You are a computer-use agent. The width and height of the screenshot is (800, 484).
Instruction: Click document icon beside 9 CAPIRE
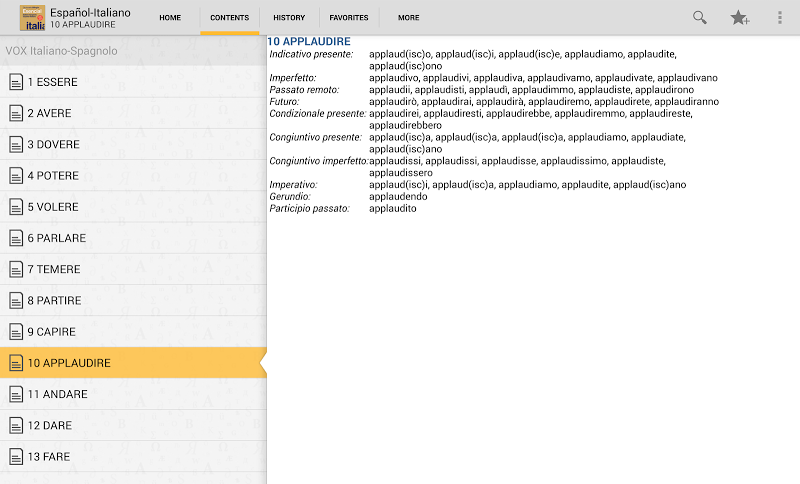click(x=16, y=332)
